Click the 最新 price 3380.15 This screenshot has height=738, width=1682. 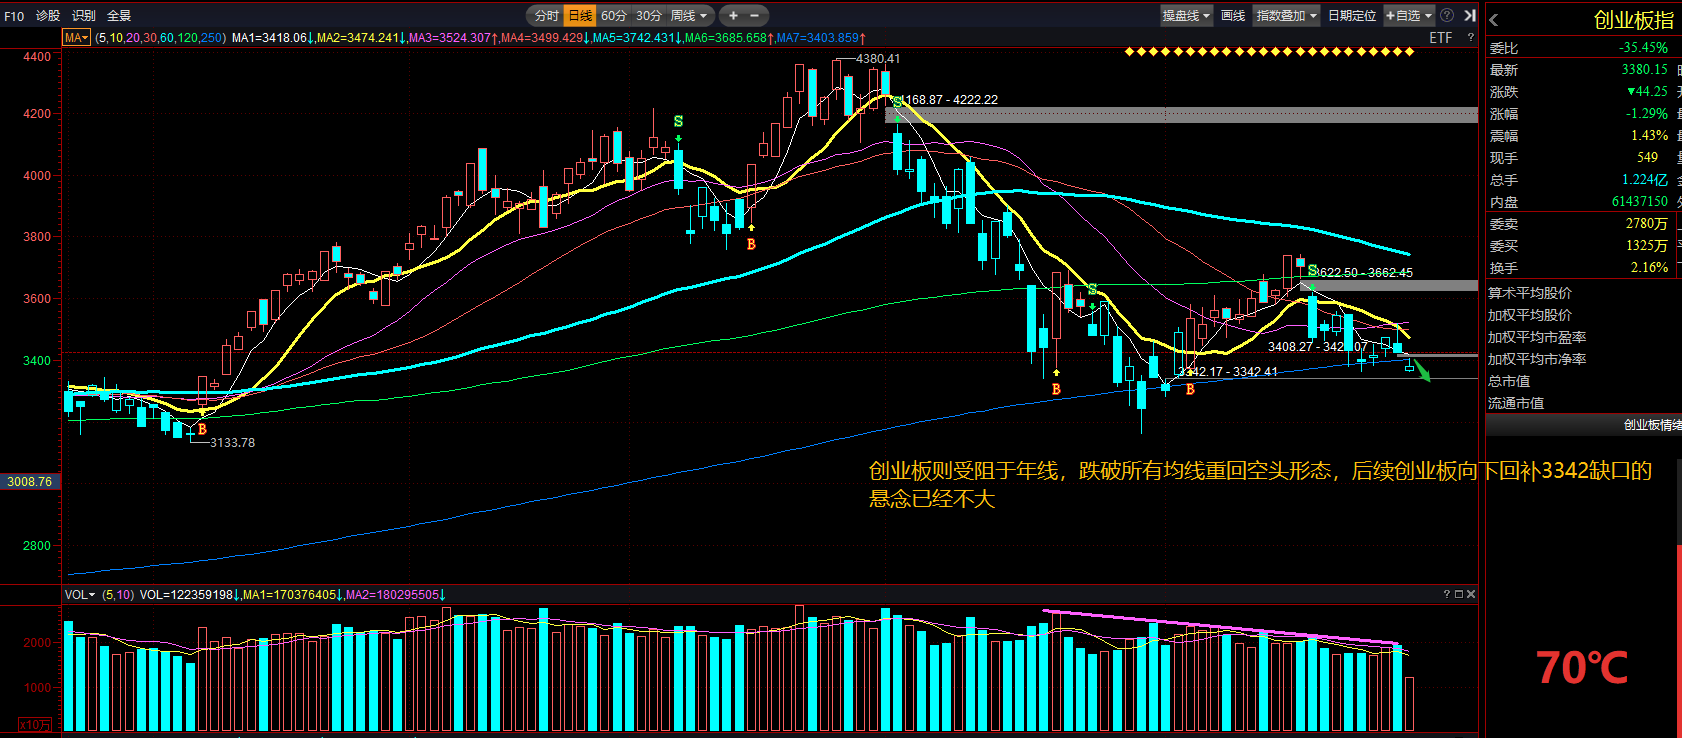pos(1645,70)
